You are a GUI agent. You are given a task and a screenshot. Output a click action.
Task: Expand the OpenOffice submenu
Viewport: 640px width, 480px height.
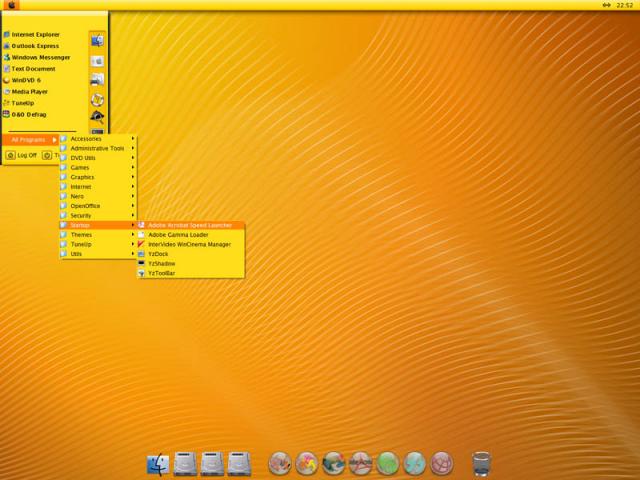pyautogui.click(x=98, y=206)
